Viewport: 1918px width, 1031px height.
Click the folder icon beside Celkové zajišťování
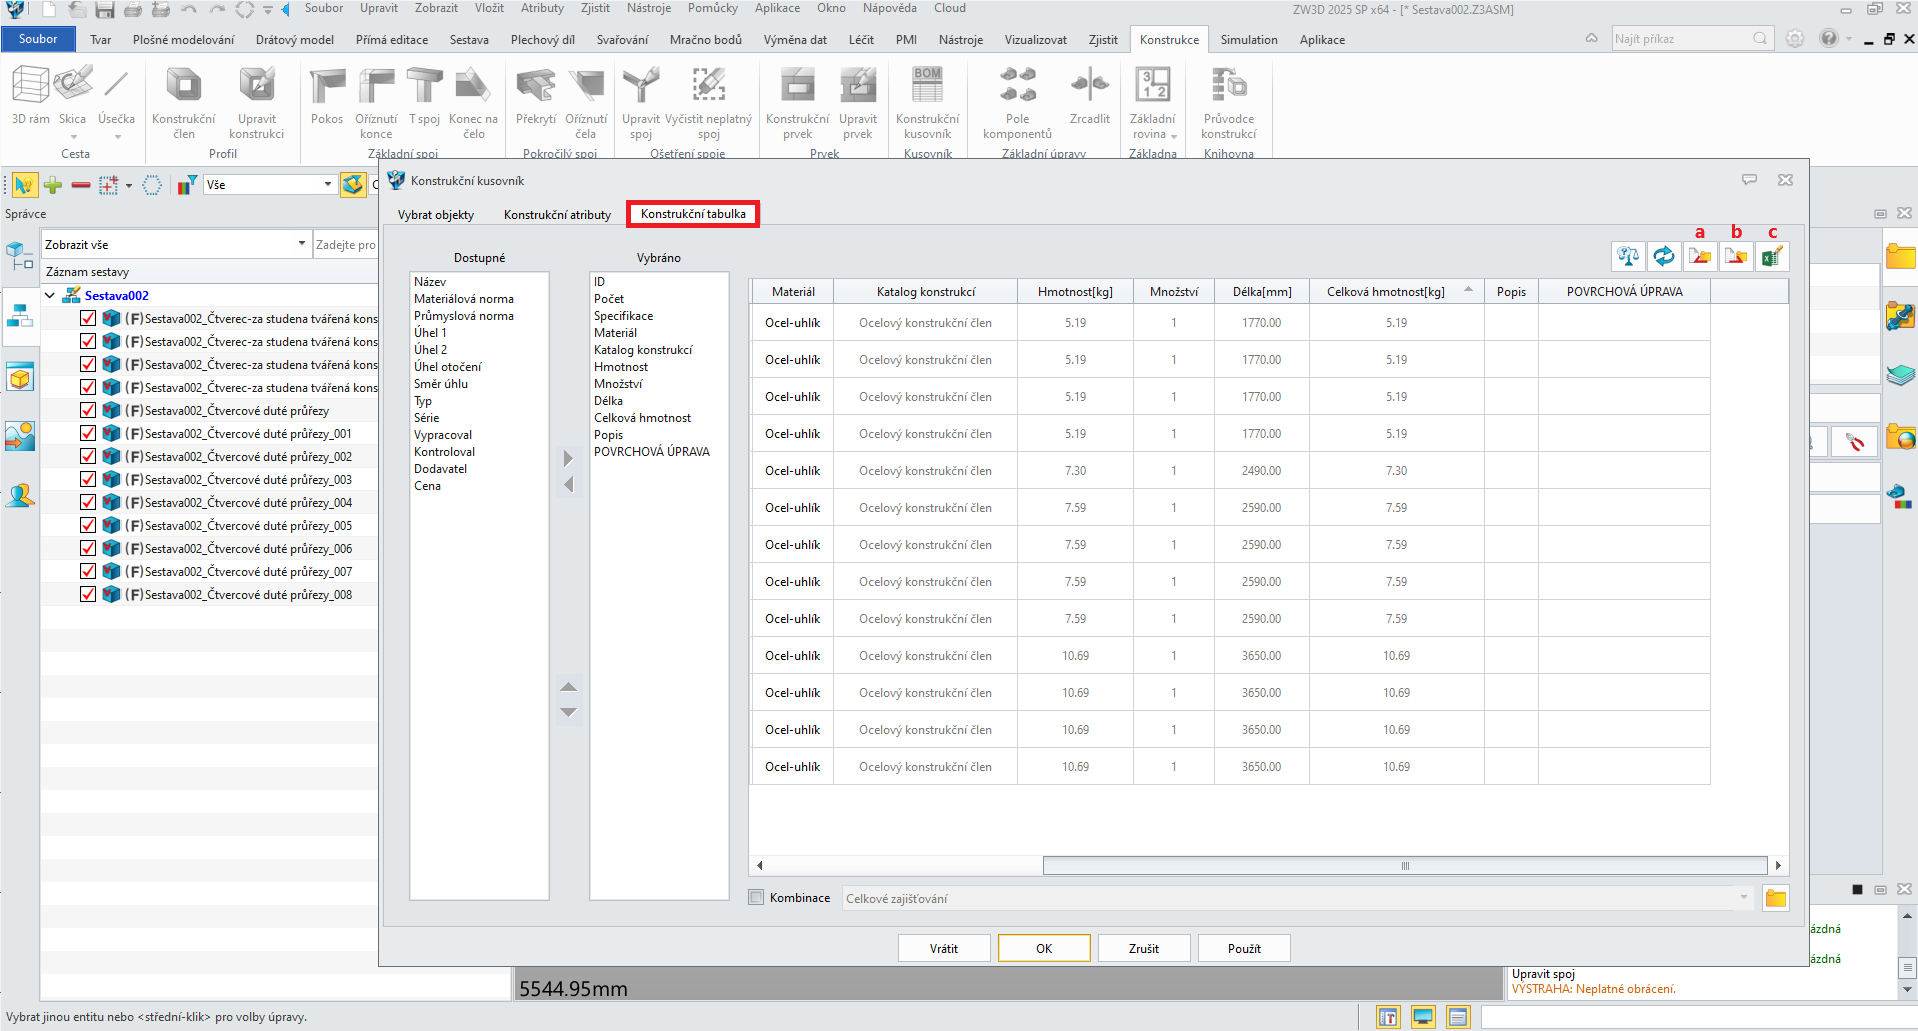click(1776, 898)
